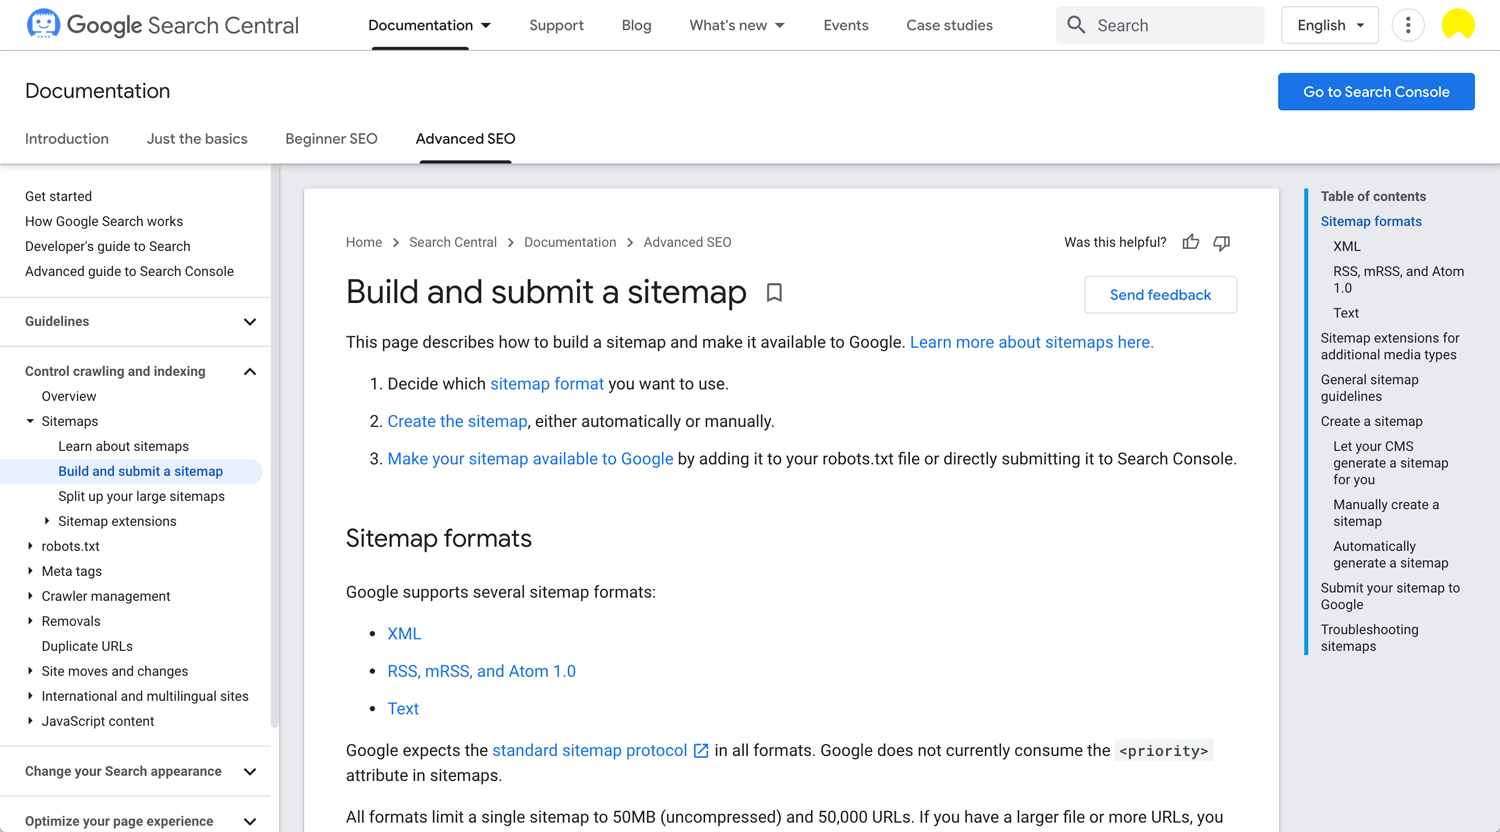The width and height of the screenshot is (1500, 832).
Task: Click the XML bullet link in main content
Action: click(404, 634)
